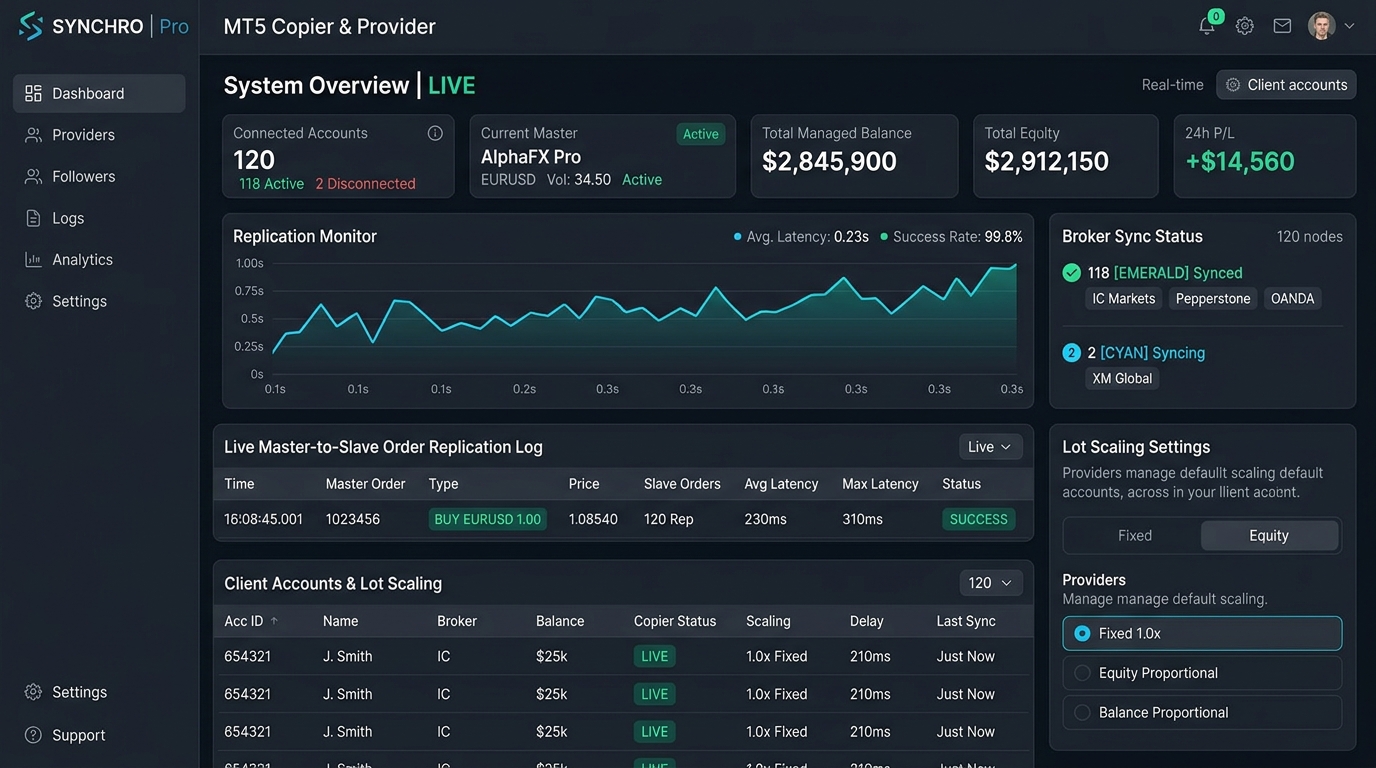Open the notifications bell

click(x=1207, y=26)
